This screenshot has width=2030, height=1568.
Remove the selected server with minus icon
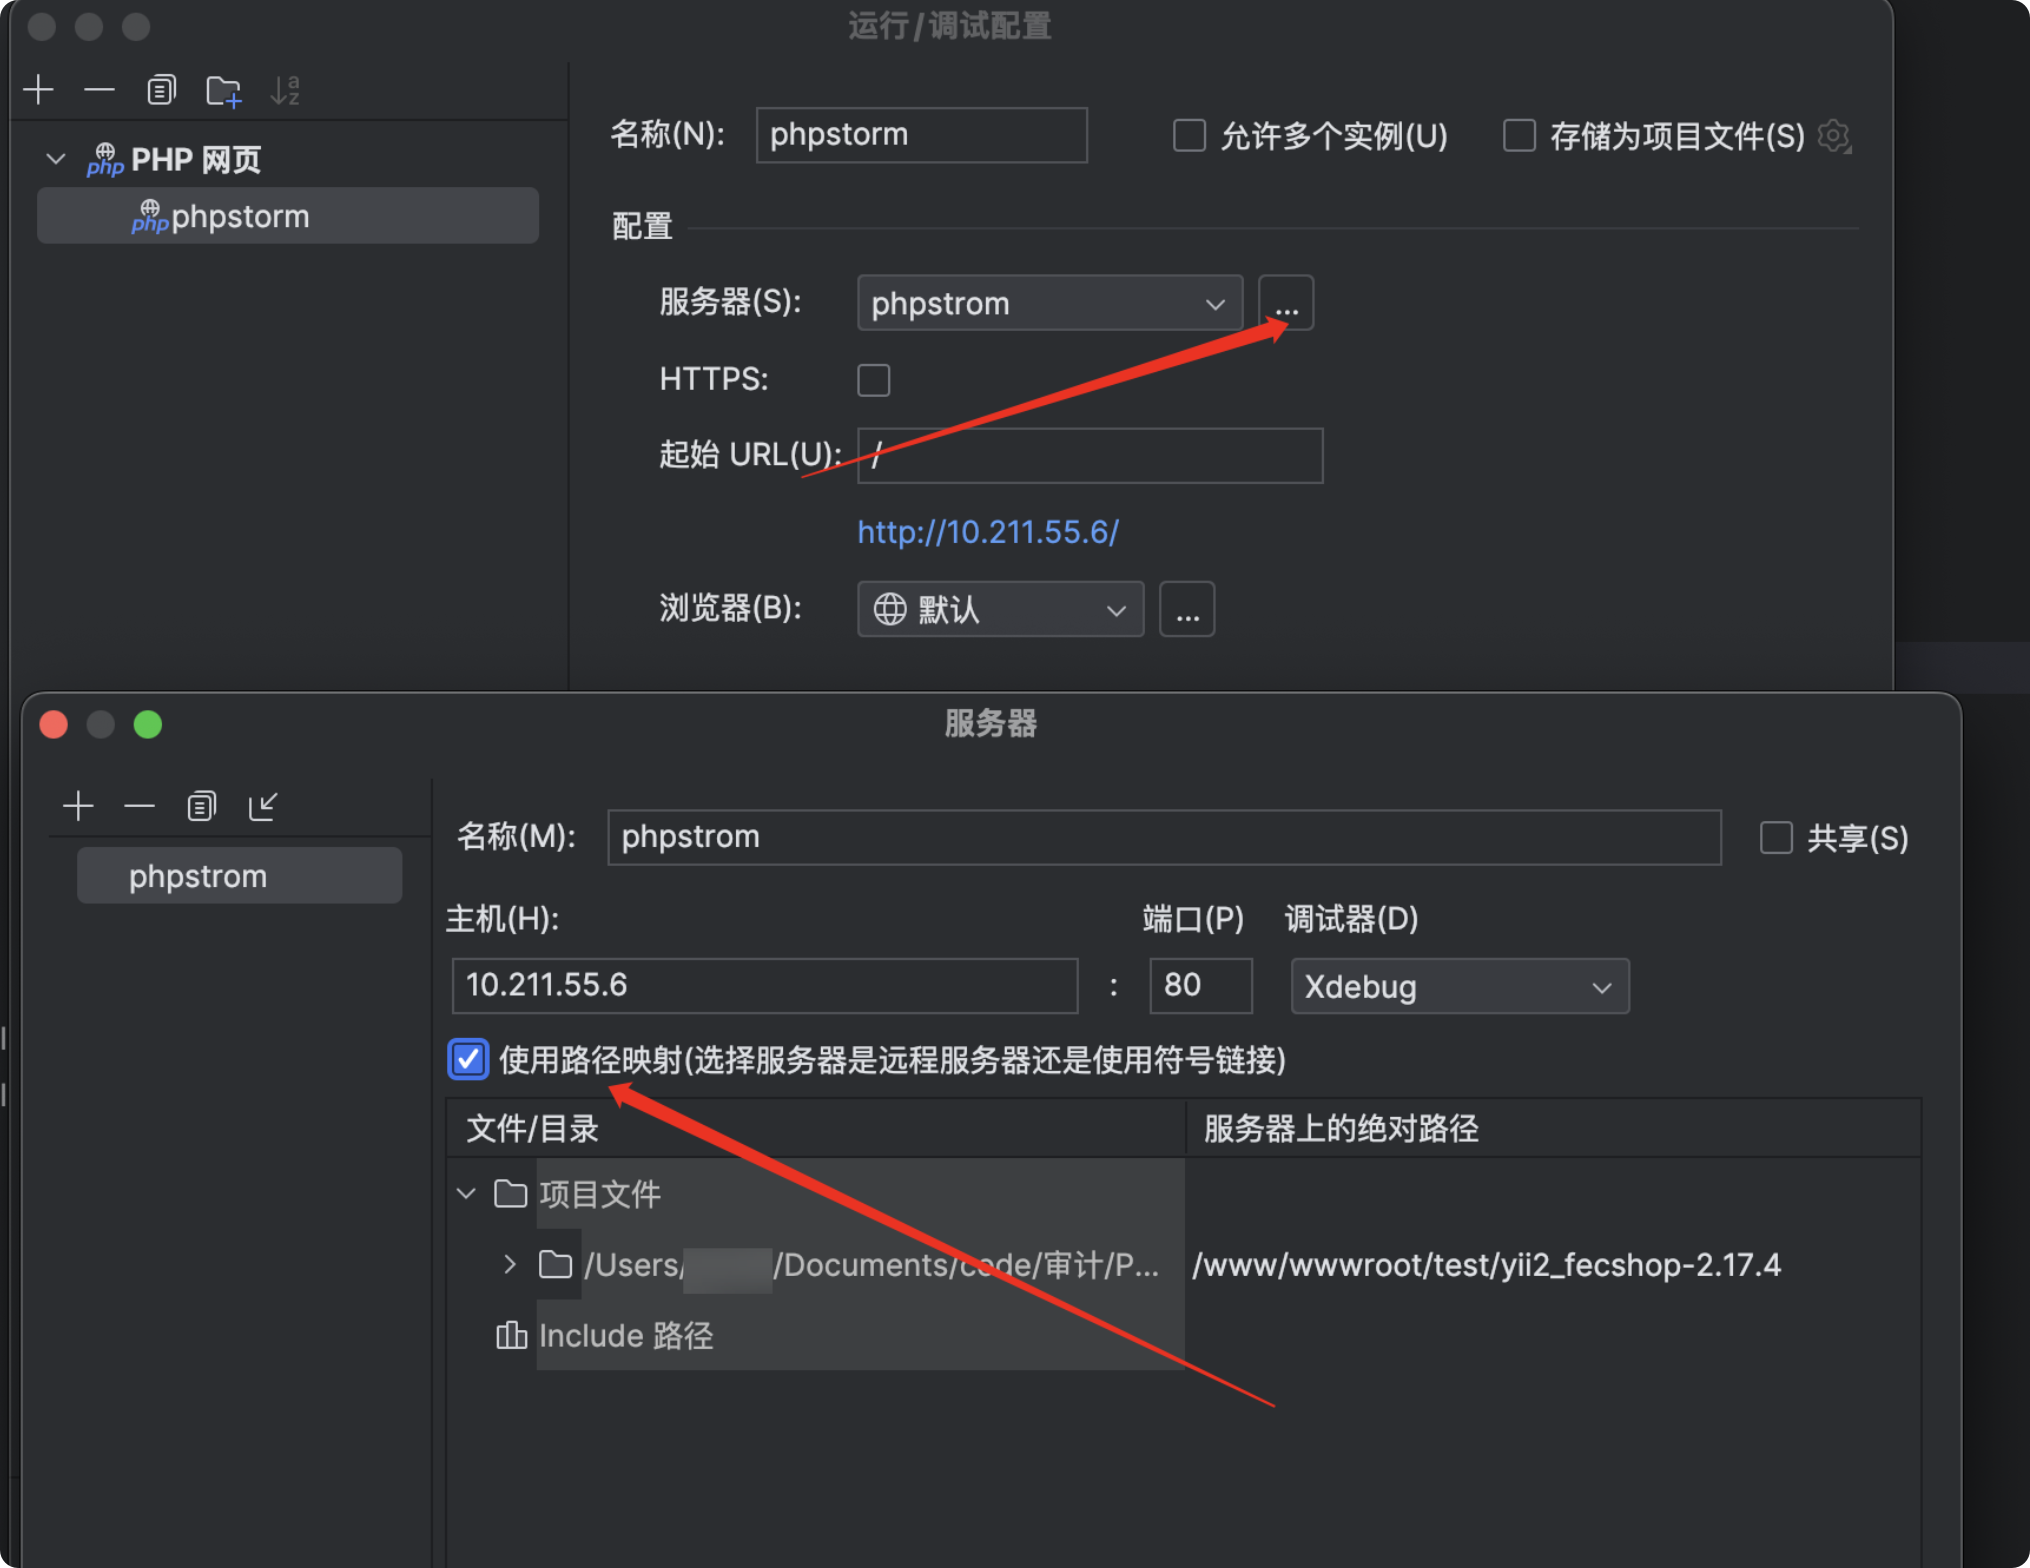(x=139, y=806)
